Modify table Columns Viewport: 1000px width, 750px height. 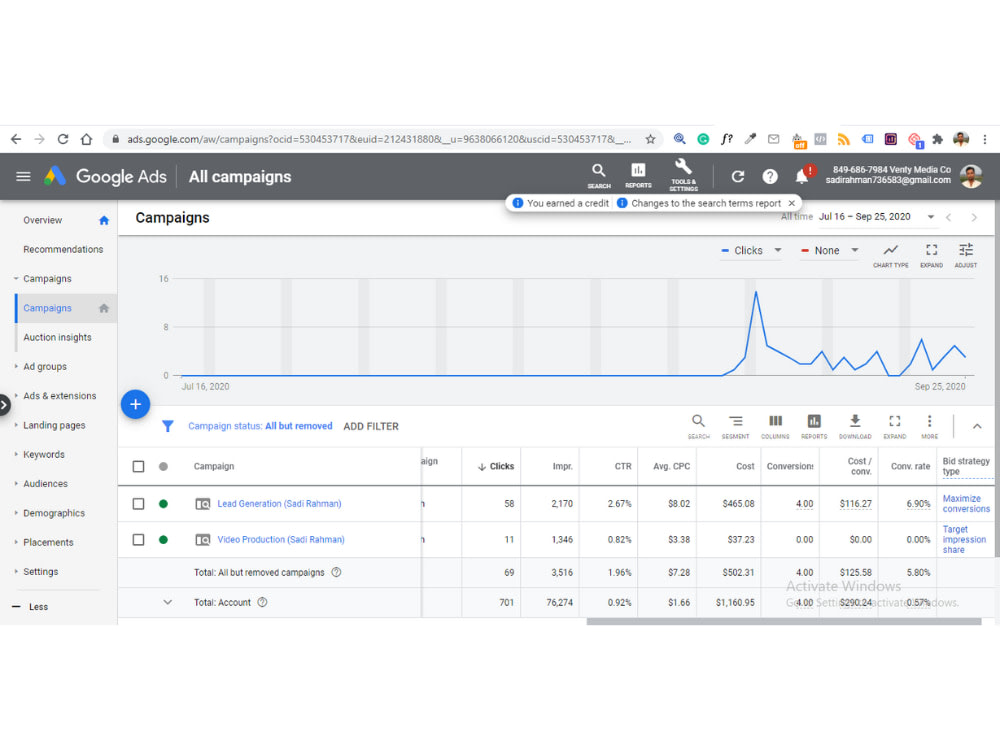[x=775, y=426]
